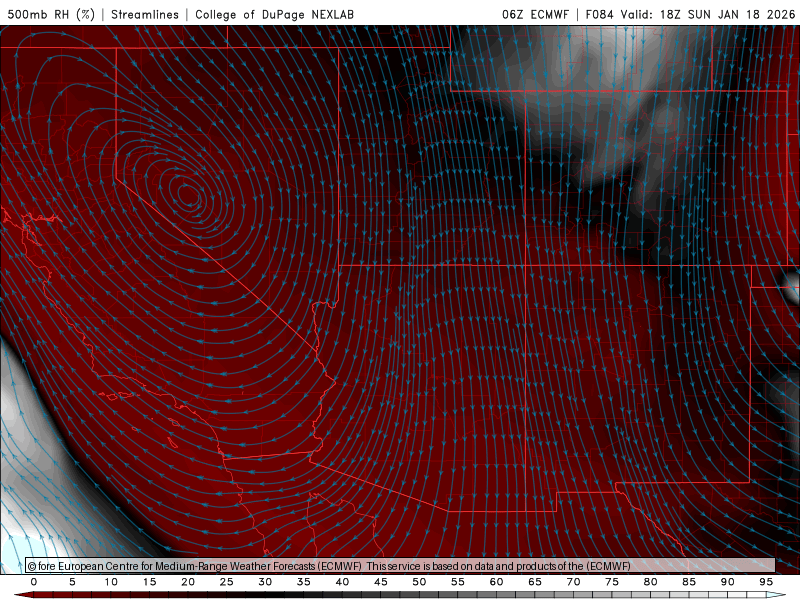This screenshot has width=800, height=600.
Task: Click the "50" color scale label
Action: 419,582
